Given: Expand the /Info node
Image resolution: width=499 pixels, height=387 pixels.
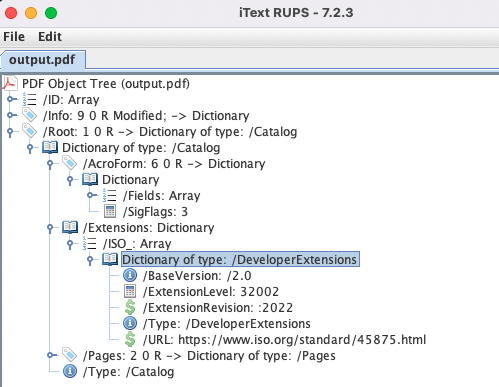Looking at the screenshot, I should 12,115.
